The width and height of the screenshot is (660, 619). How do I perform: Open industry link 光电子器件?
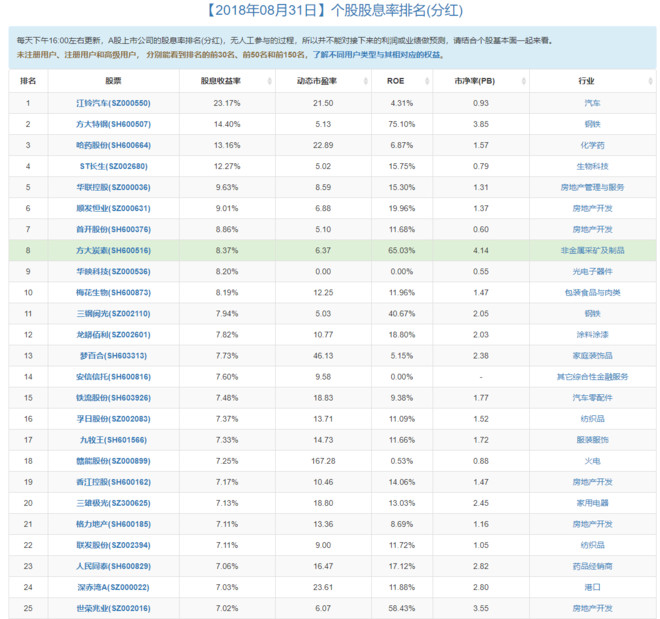click(592, 271)
